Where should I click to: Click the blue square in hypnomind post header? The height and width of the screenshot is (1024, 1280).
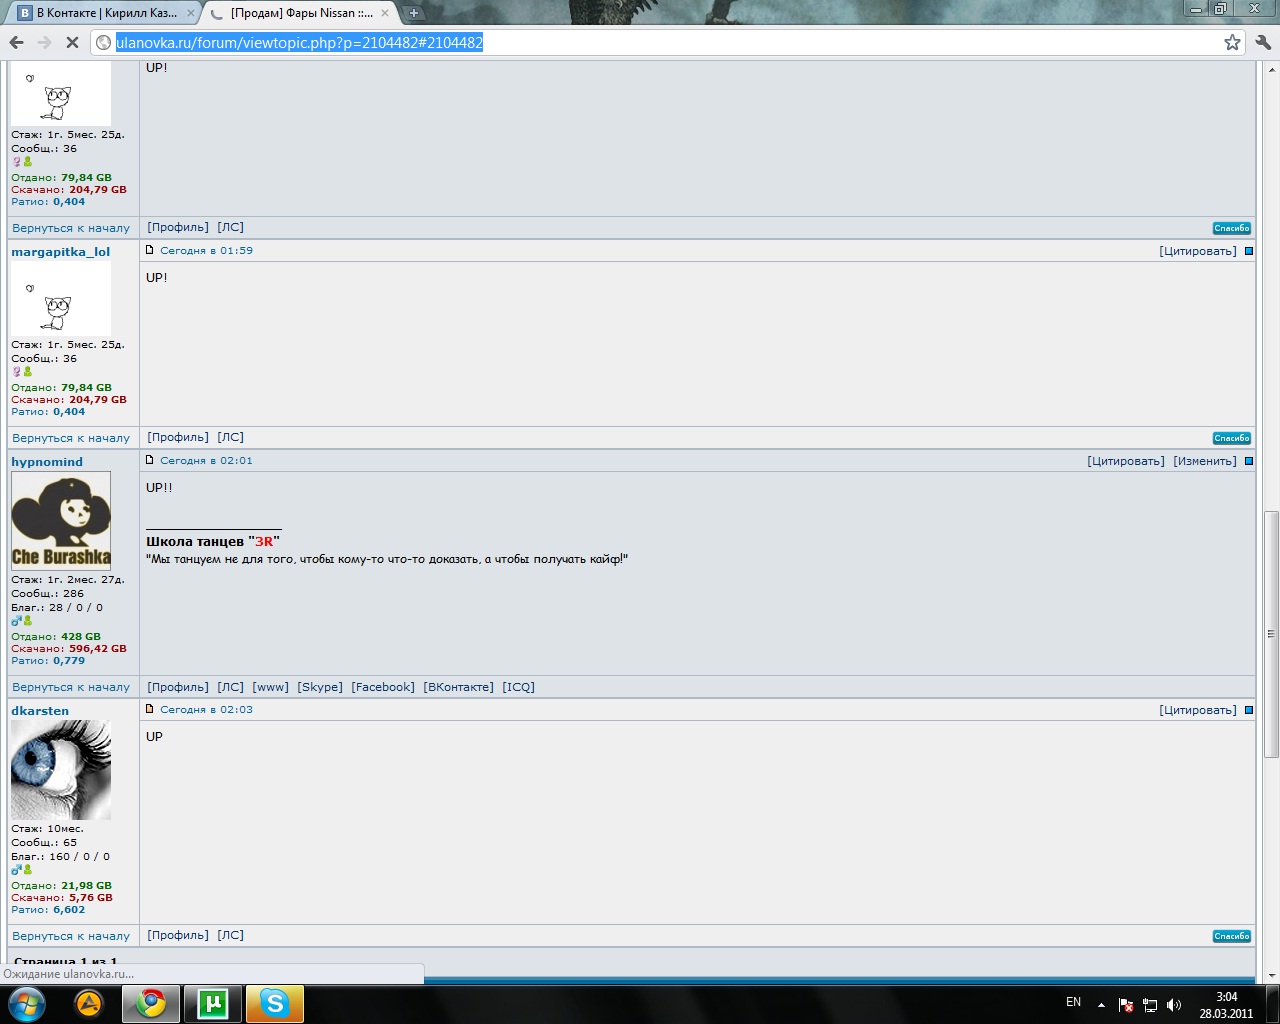click(1248, 461)
